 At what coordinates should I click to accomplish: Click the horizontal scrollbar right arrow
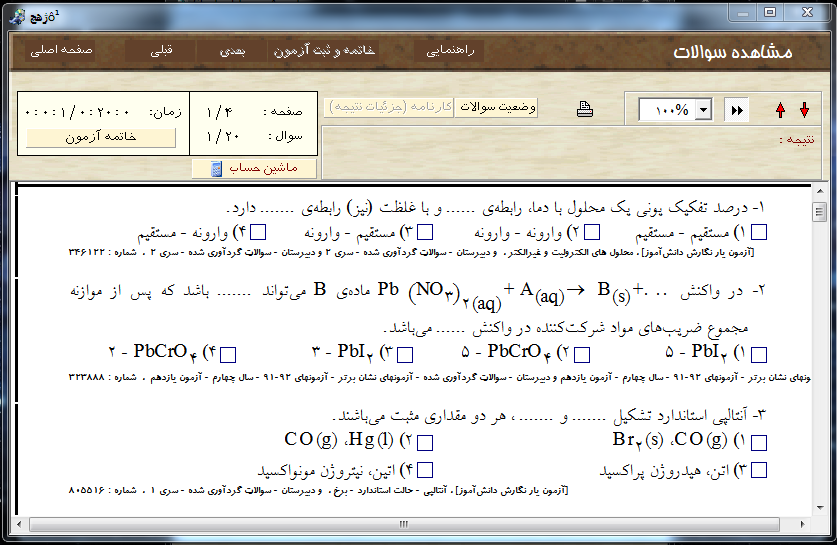click(802, 525)
